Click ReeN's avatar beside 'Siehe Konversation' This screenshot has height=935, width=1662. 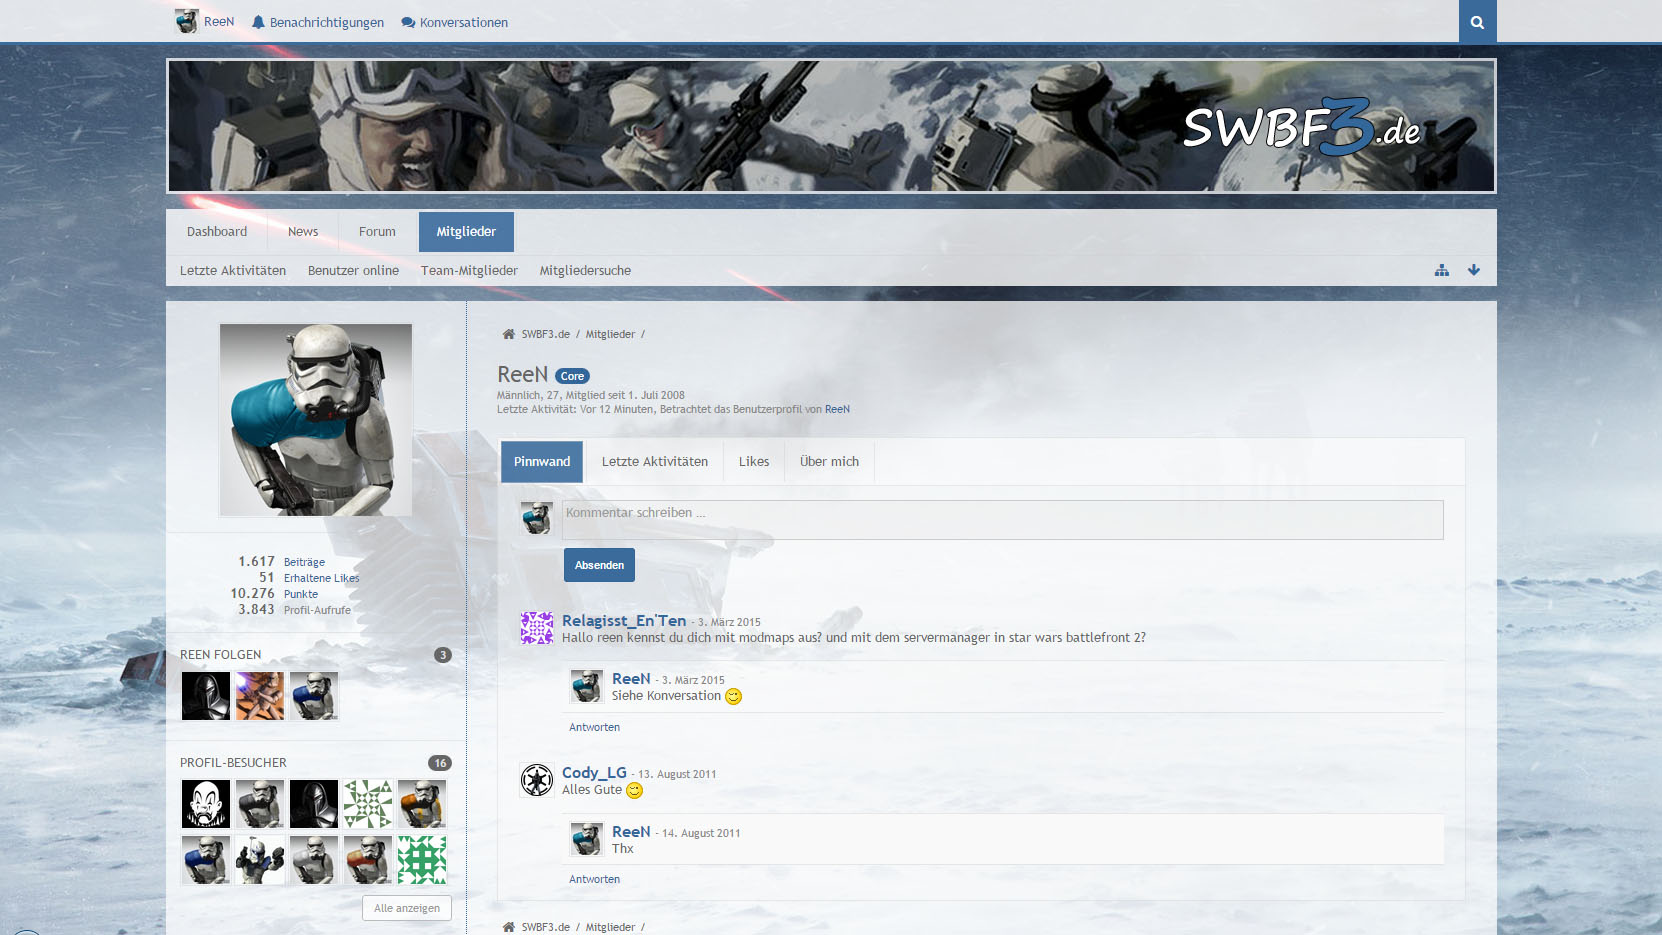point(586,686)
